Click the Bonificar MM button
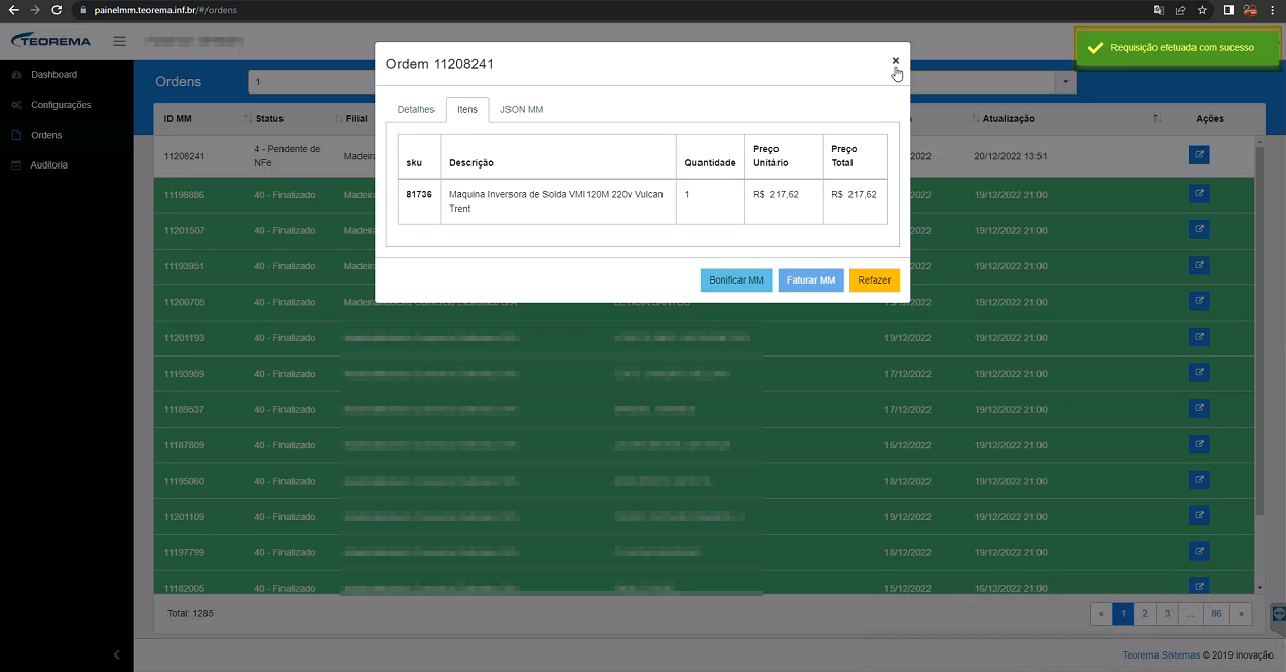This screenshot has width=1286, height=672. coord(736,281)
